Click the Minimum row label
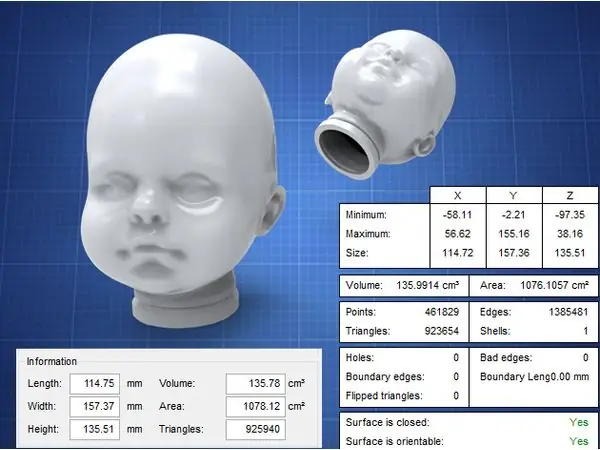Viewport: 600px width, 450px height. point(366,215)
